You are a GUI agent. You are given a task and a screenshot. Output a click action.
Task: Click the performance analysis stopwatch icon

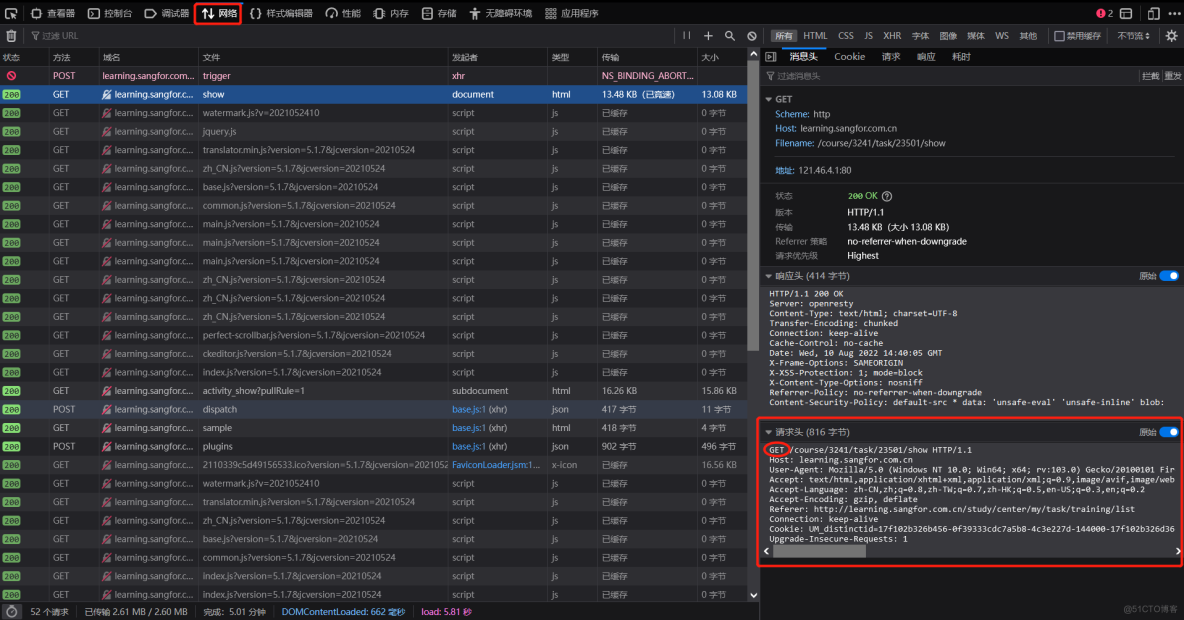[x=14, y=611]
